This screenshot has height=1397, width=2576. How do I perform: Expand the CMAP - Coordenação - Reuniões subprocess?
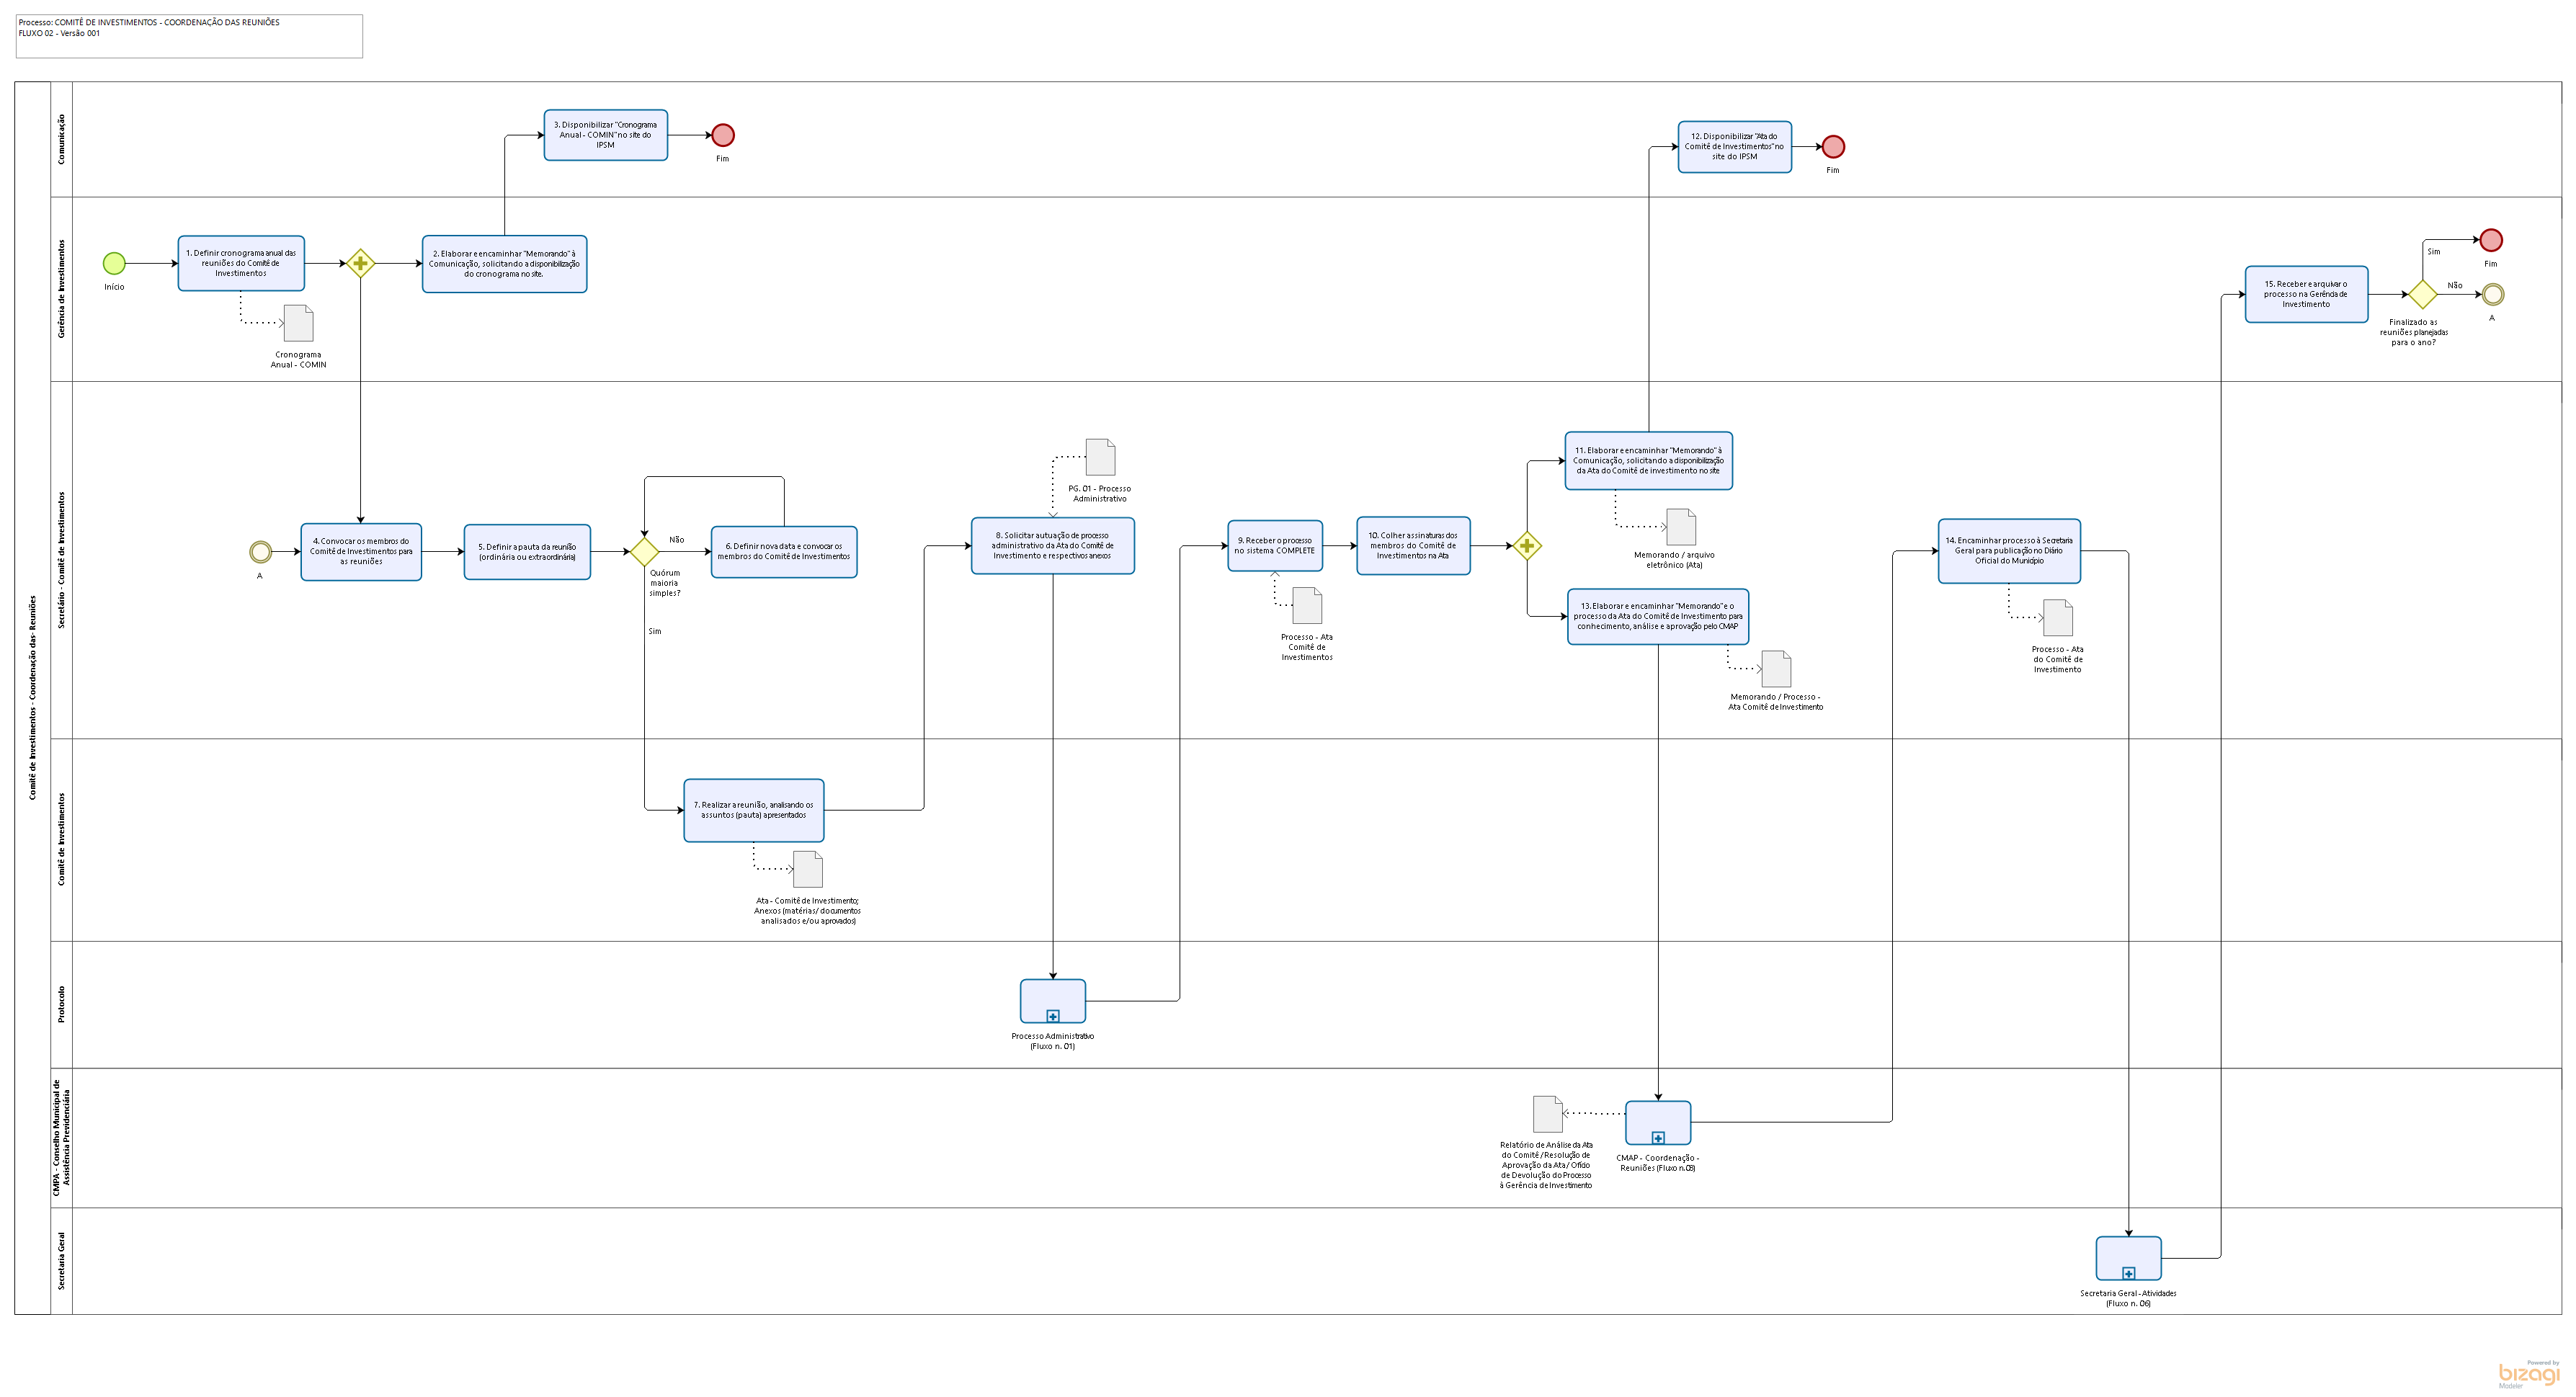[x=1658, y=1138]
